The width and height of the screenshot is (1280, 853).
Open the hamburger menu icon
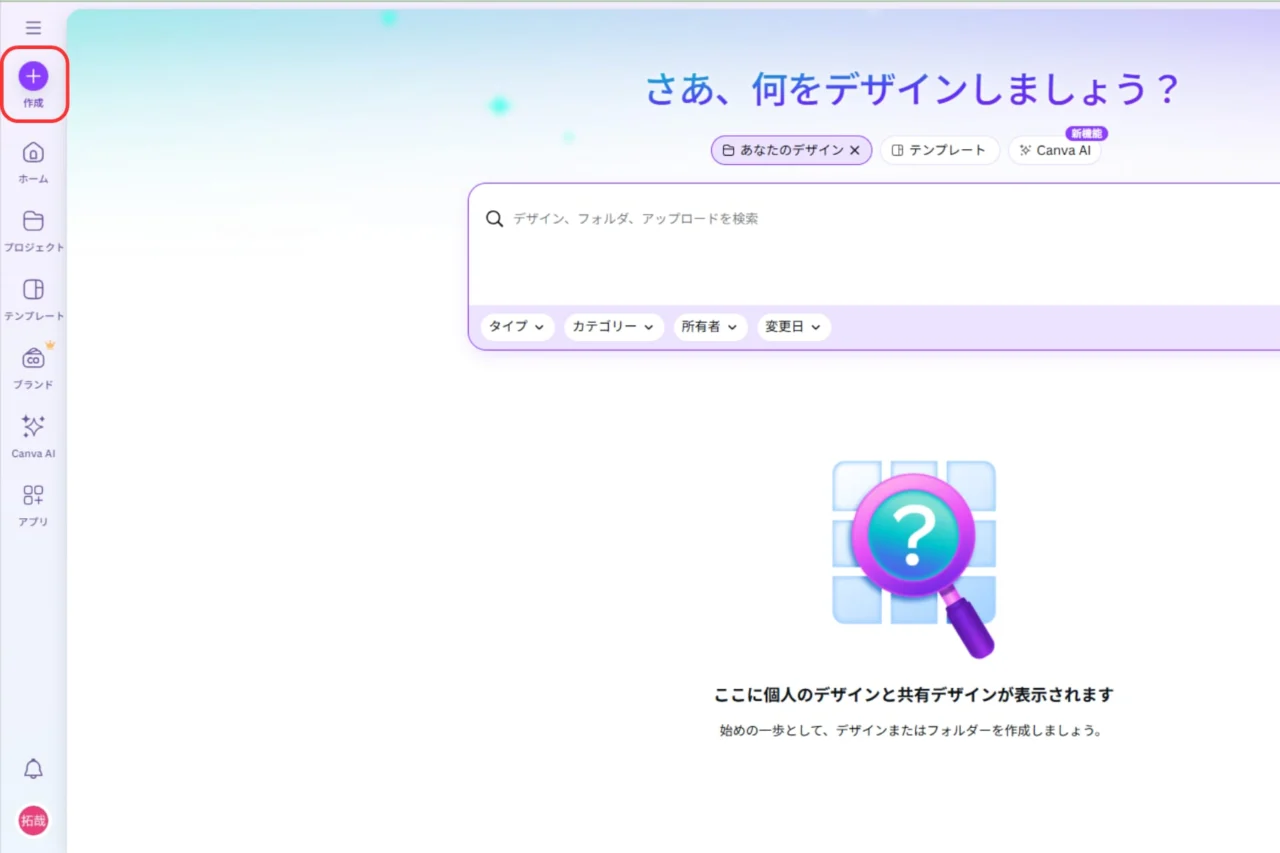(x=33, y=28)
